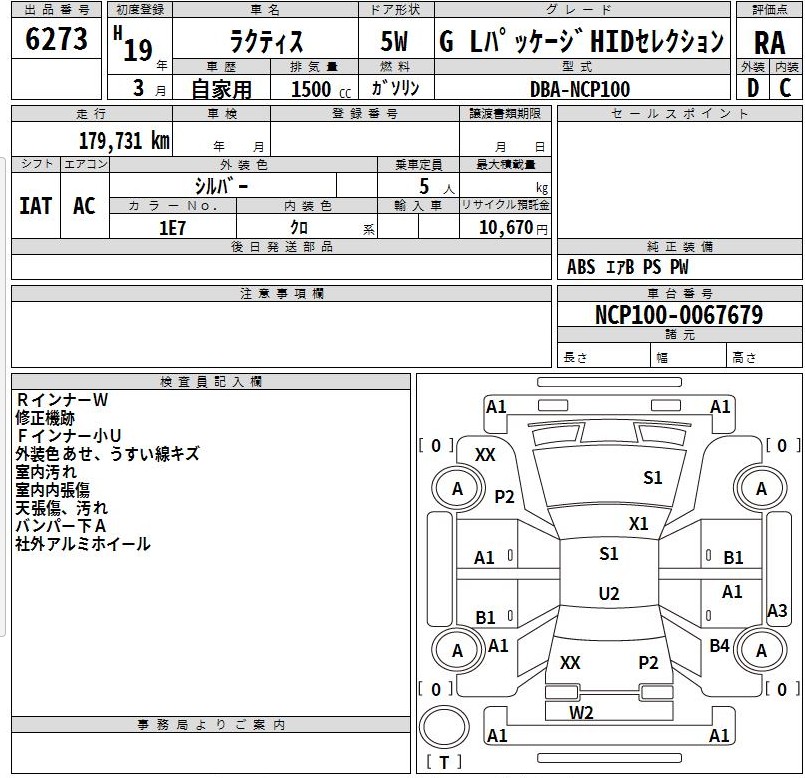Click the 純正装備 header
The height and width of the screenshot is (778, 805).
tap(679, 246)
